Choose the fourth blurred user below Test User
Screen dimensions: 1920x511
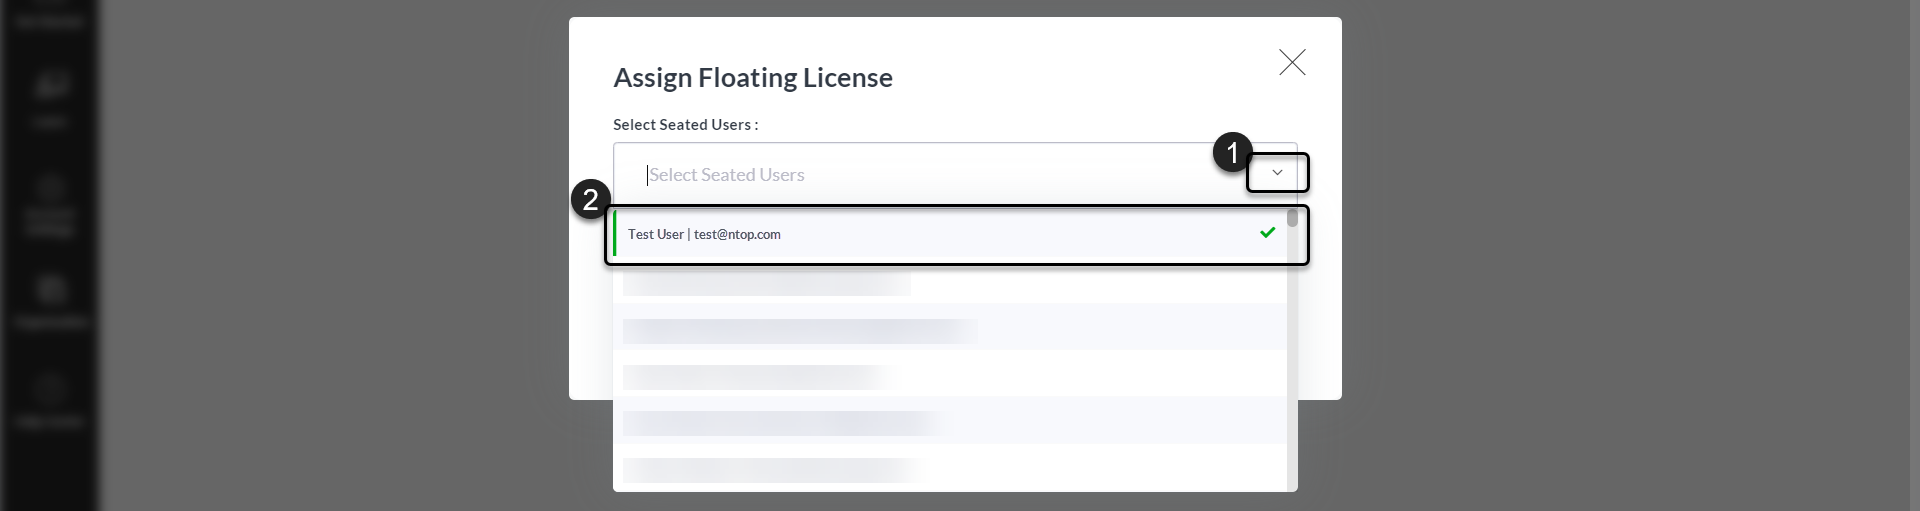pyautogui.click(x=950, y=421)
